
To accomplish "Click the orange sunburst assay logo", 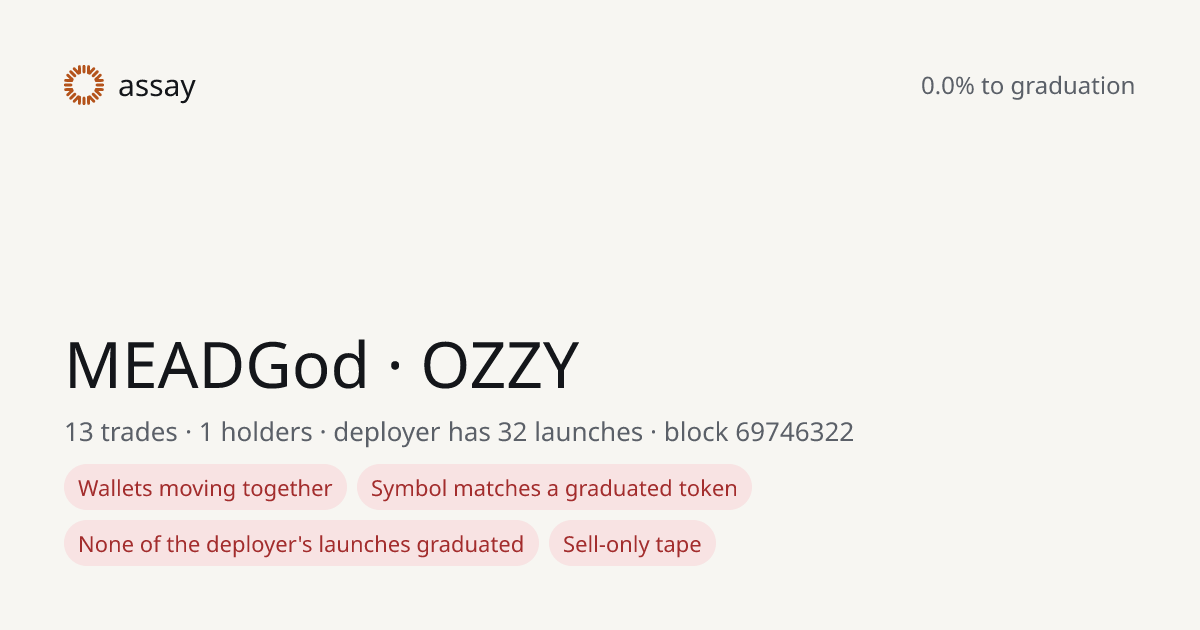I will 84,85.
